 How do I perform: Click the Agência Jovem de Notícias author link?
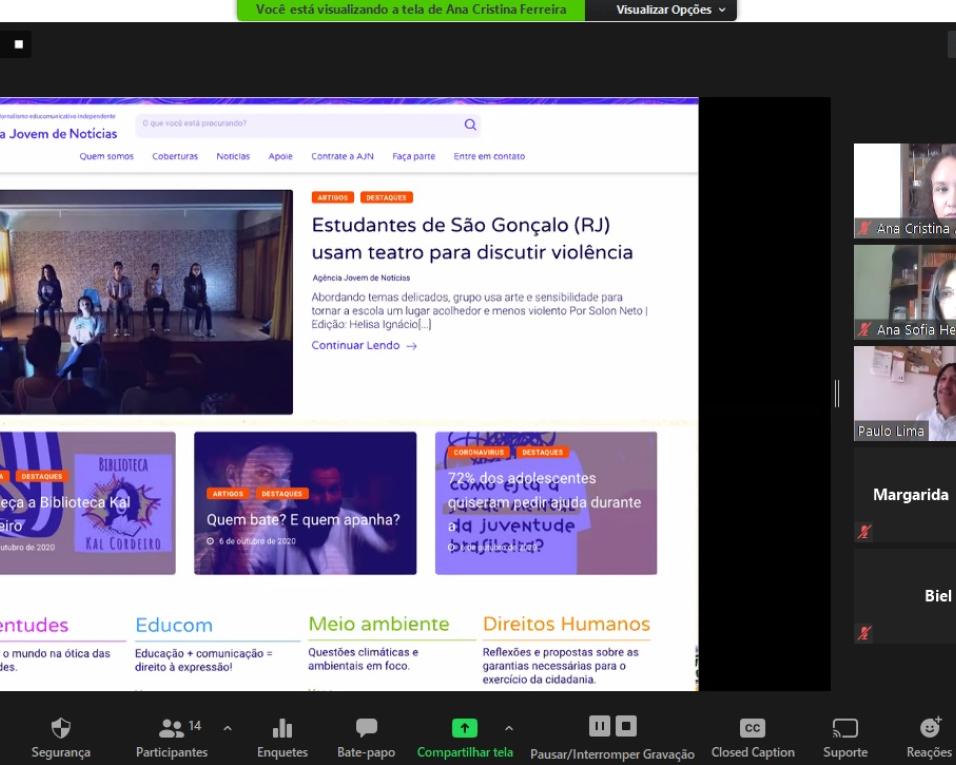pyautogui.click(x=361, y=278)
